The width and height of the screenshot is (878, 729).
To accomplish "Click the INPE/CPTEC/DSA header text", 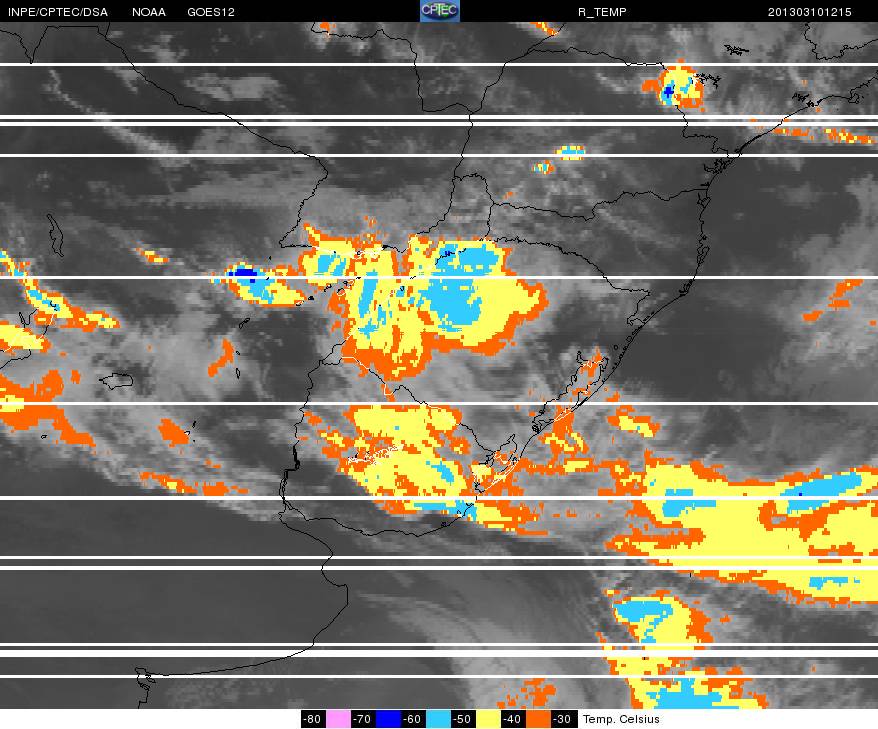I will [x=58, y=12].
